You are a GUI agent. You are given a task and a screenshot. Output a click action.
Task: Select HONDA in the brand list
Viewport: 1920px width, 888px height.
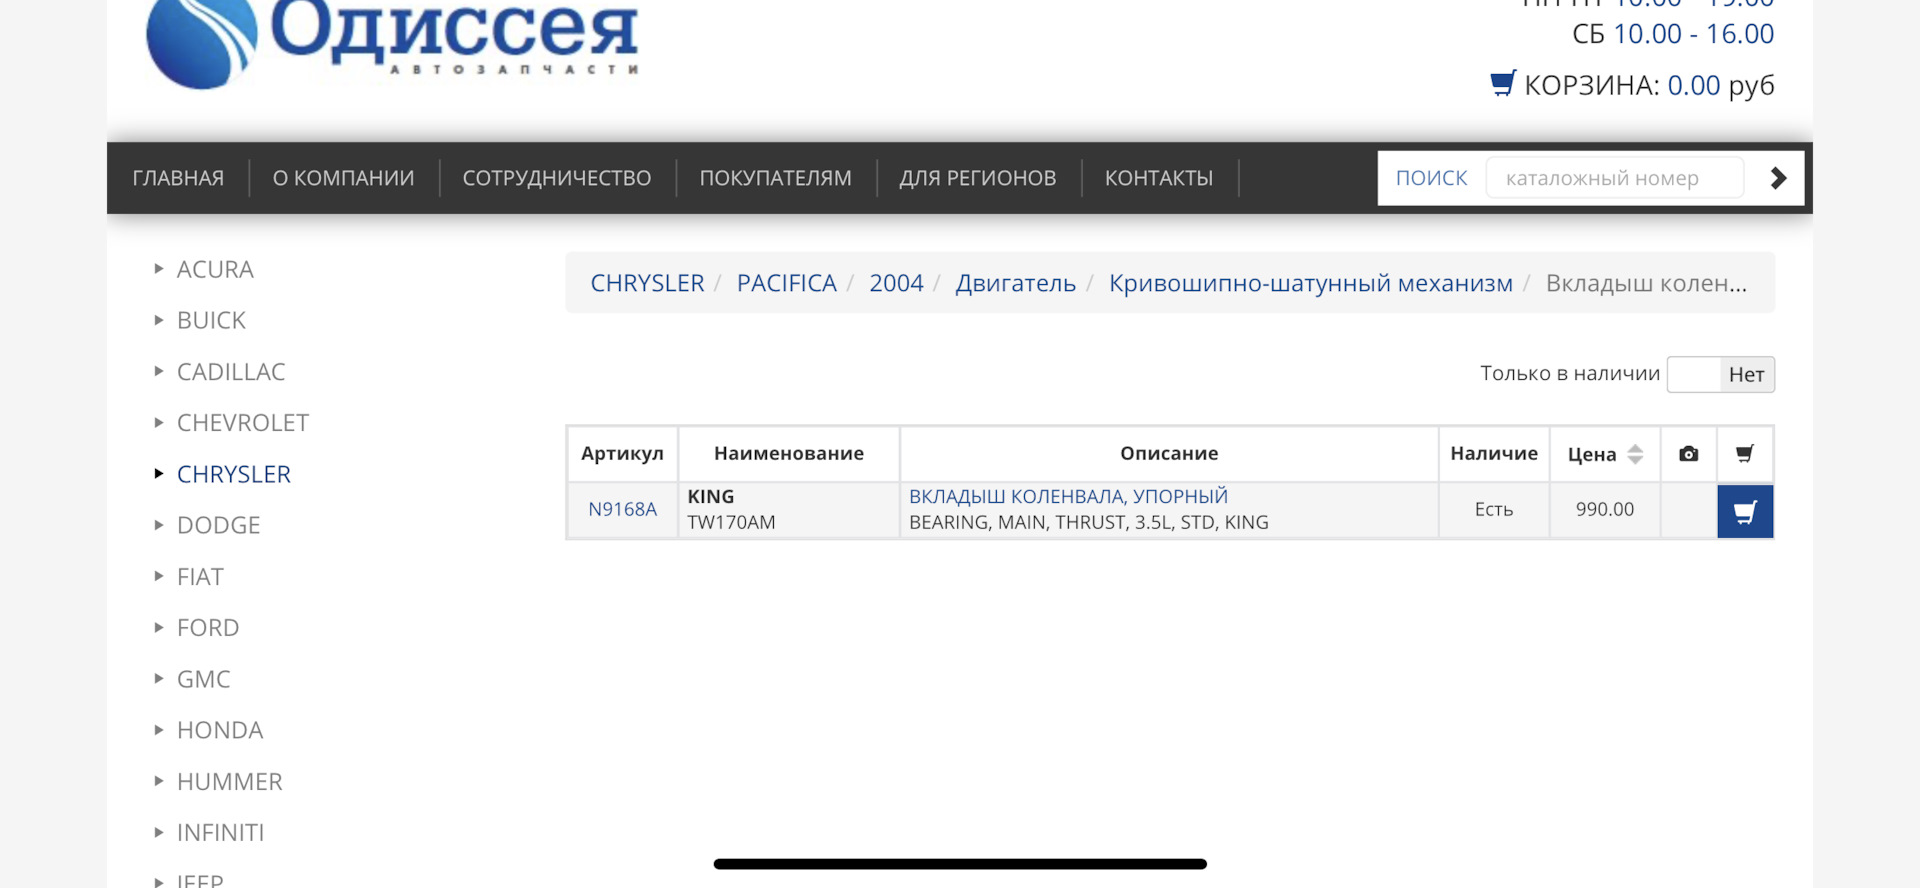click(x=220, y=730)
